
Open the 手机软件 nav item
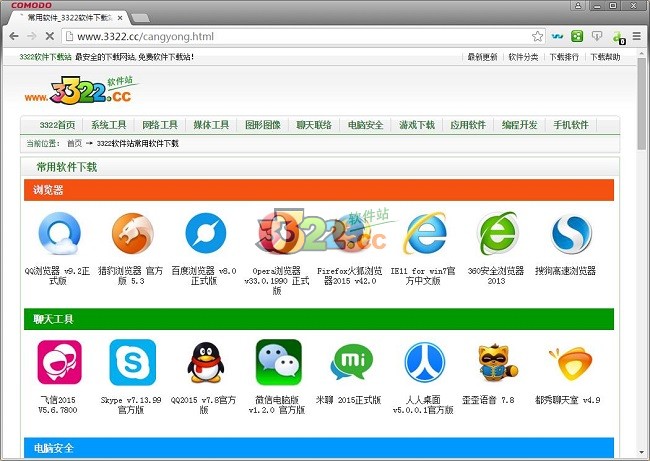[571, 125]
